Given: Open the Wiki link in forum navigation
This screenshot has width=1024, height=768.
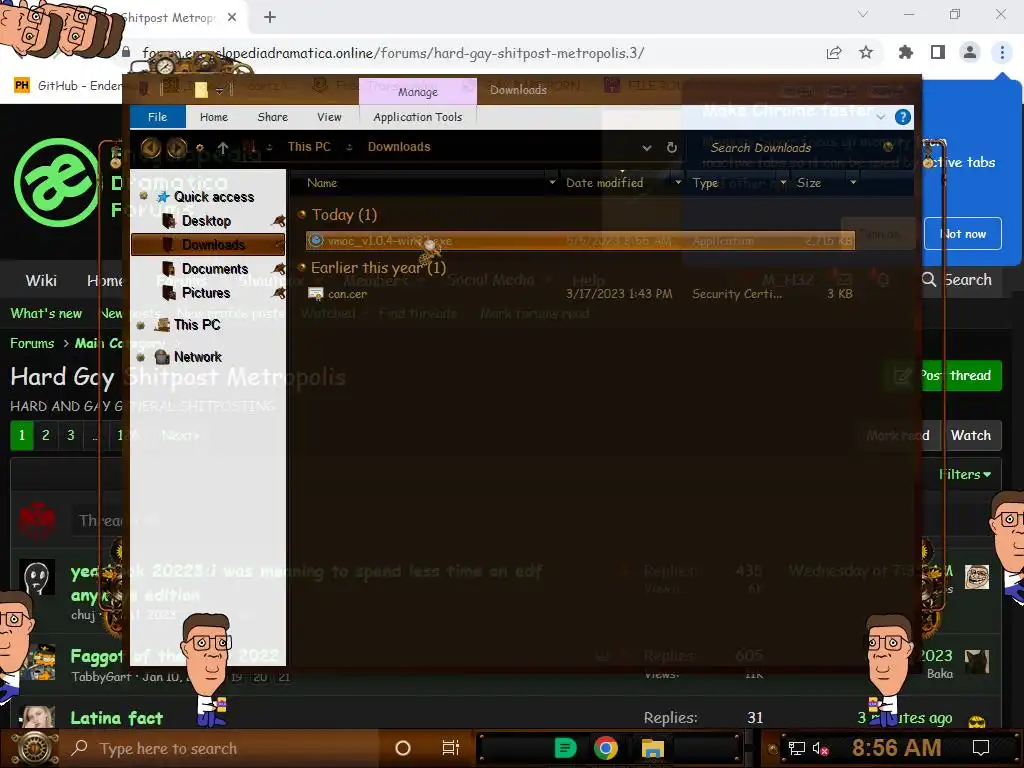Looking at the screenshot, I should click(41, 280).
